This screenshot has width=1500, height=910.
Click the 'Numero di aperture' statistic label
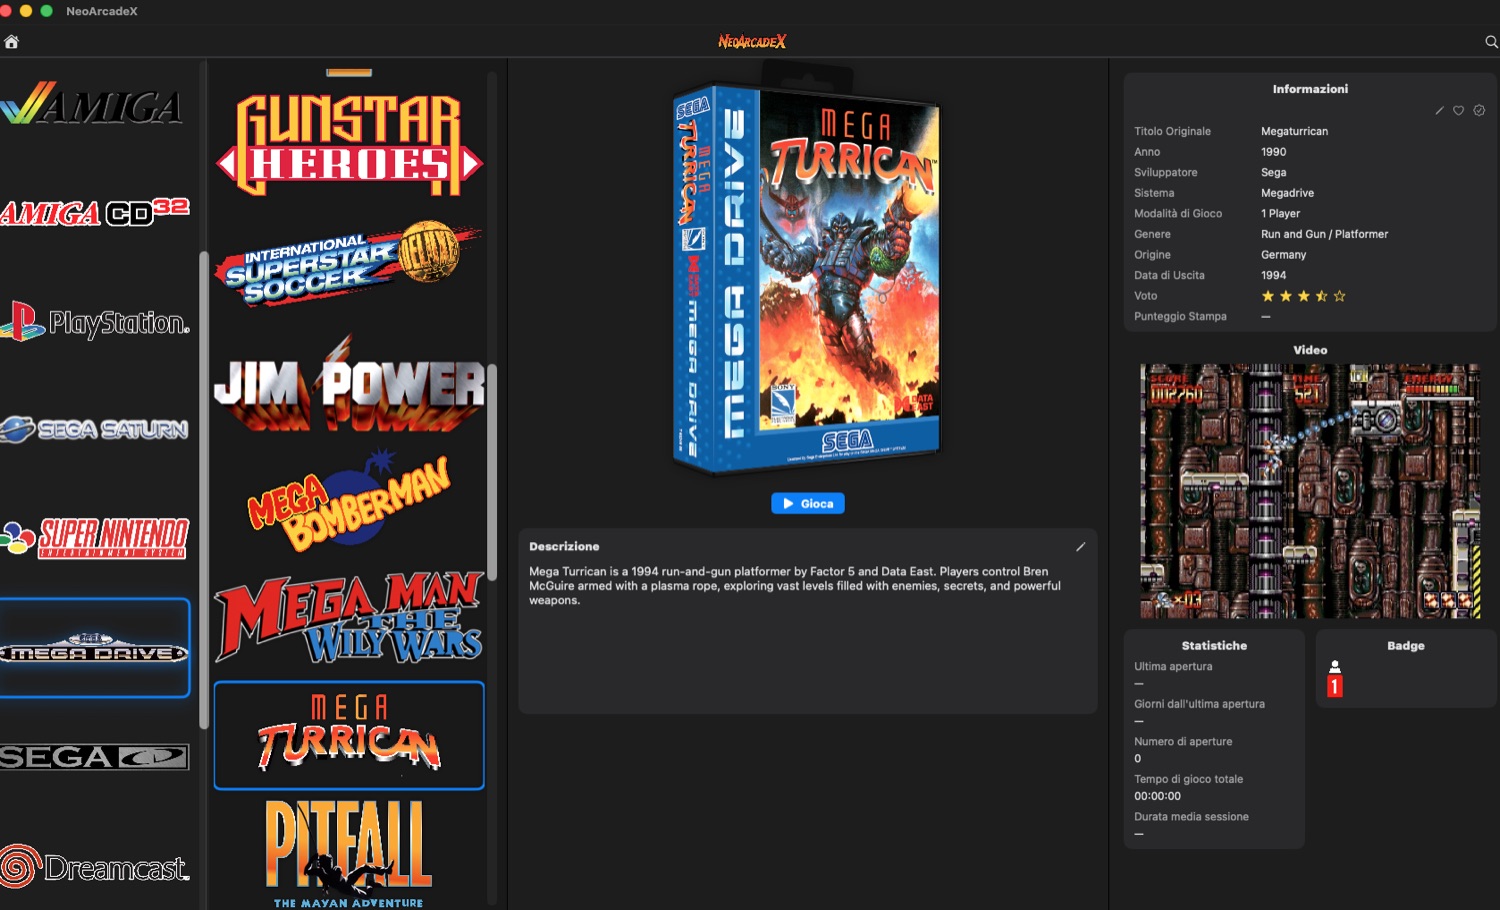[x=1183, y=741]
